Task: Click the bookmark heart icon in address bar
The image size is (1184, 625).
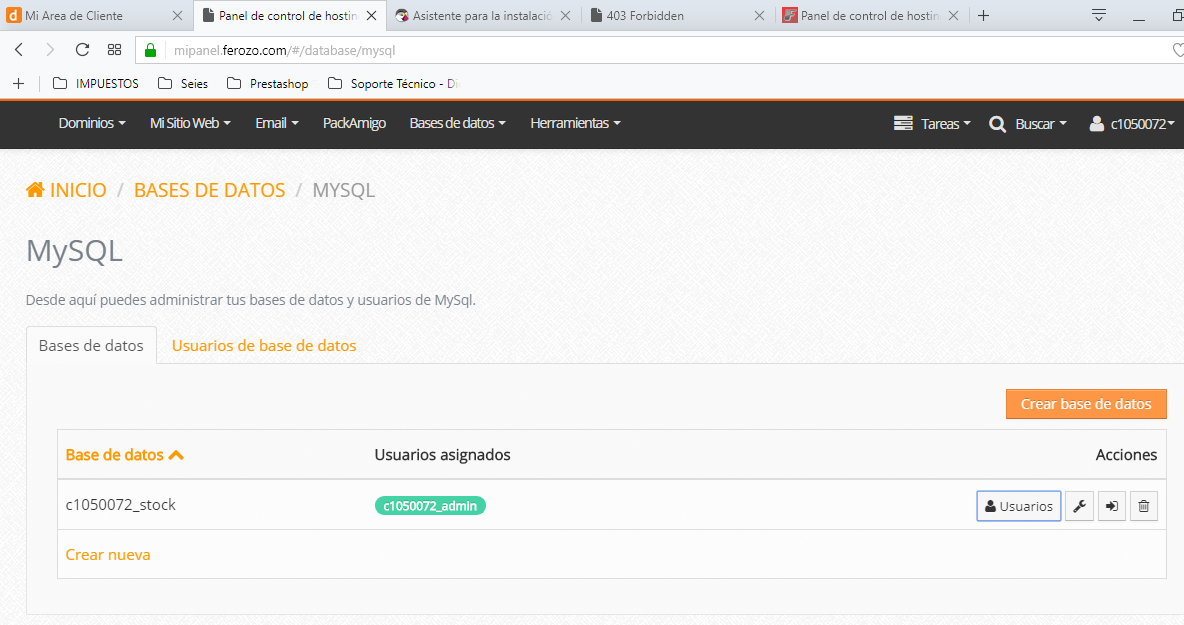Action: (x=1177, y=50)
